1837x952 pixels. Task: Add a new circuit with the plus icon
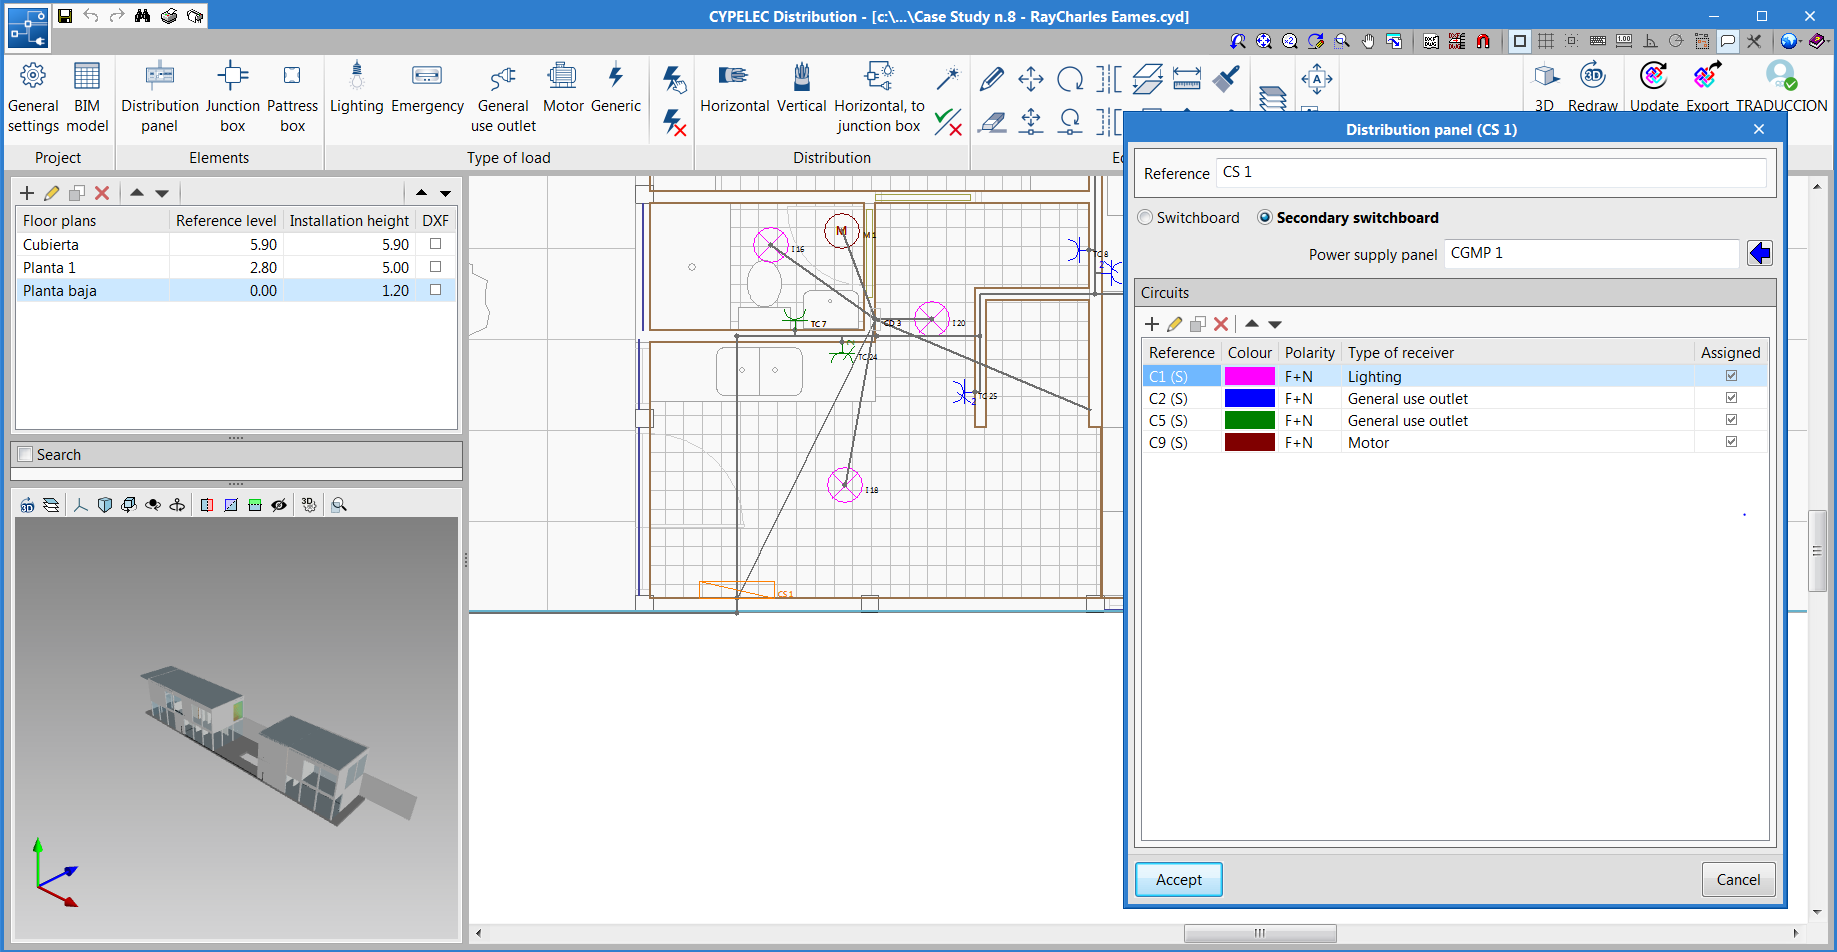click(1152, 324)
